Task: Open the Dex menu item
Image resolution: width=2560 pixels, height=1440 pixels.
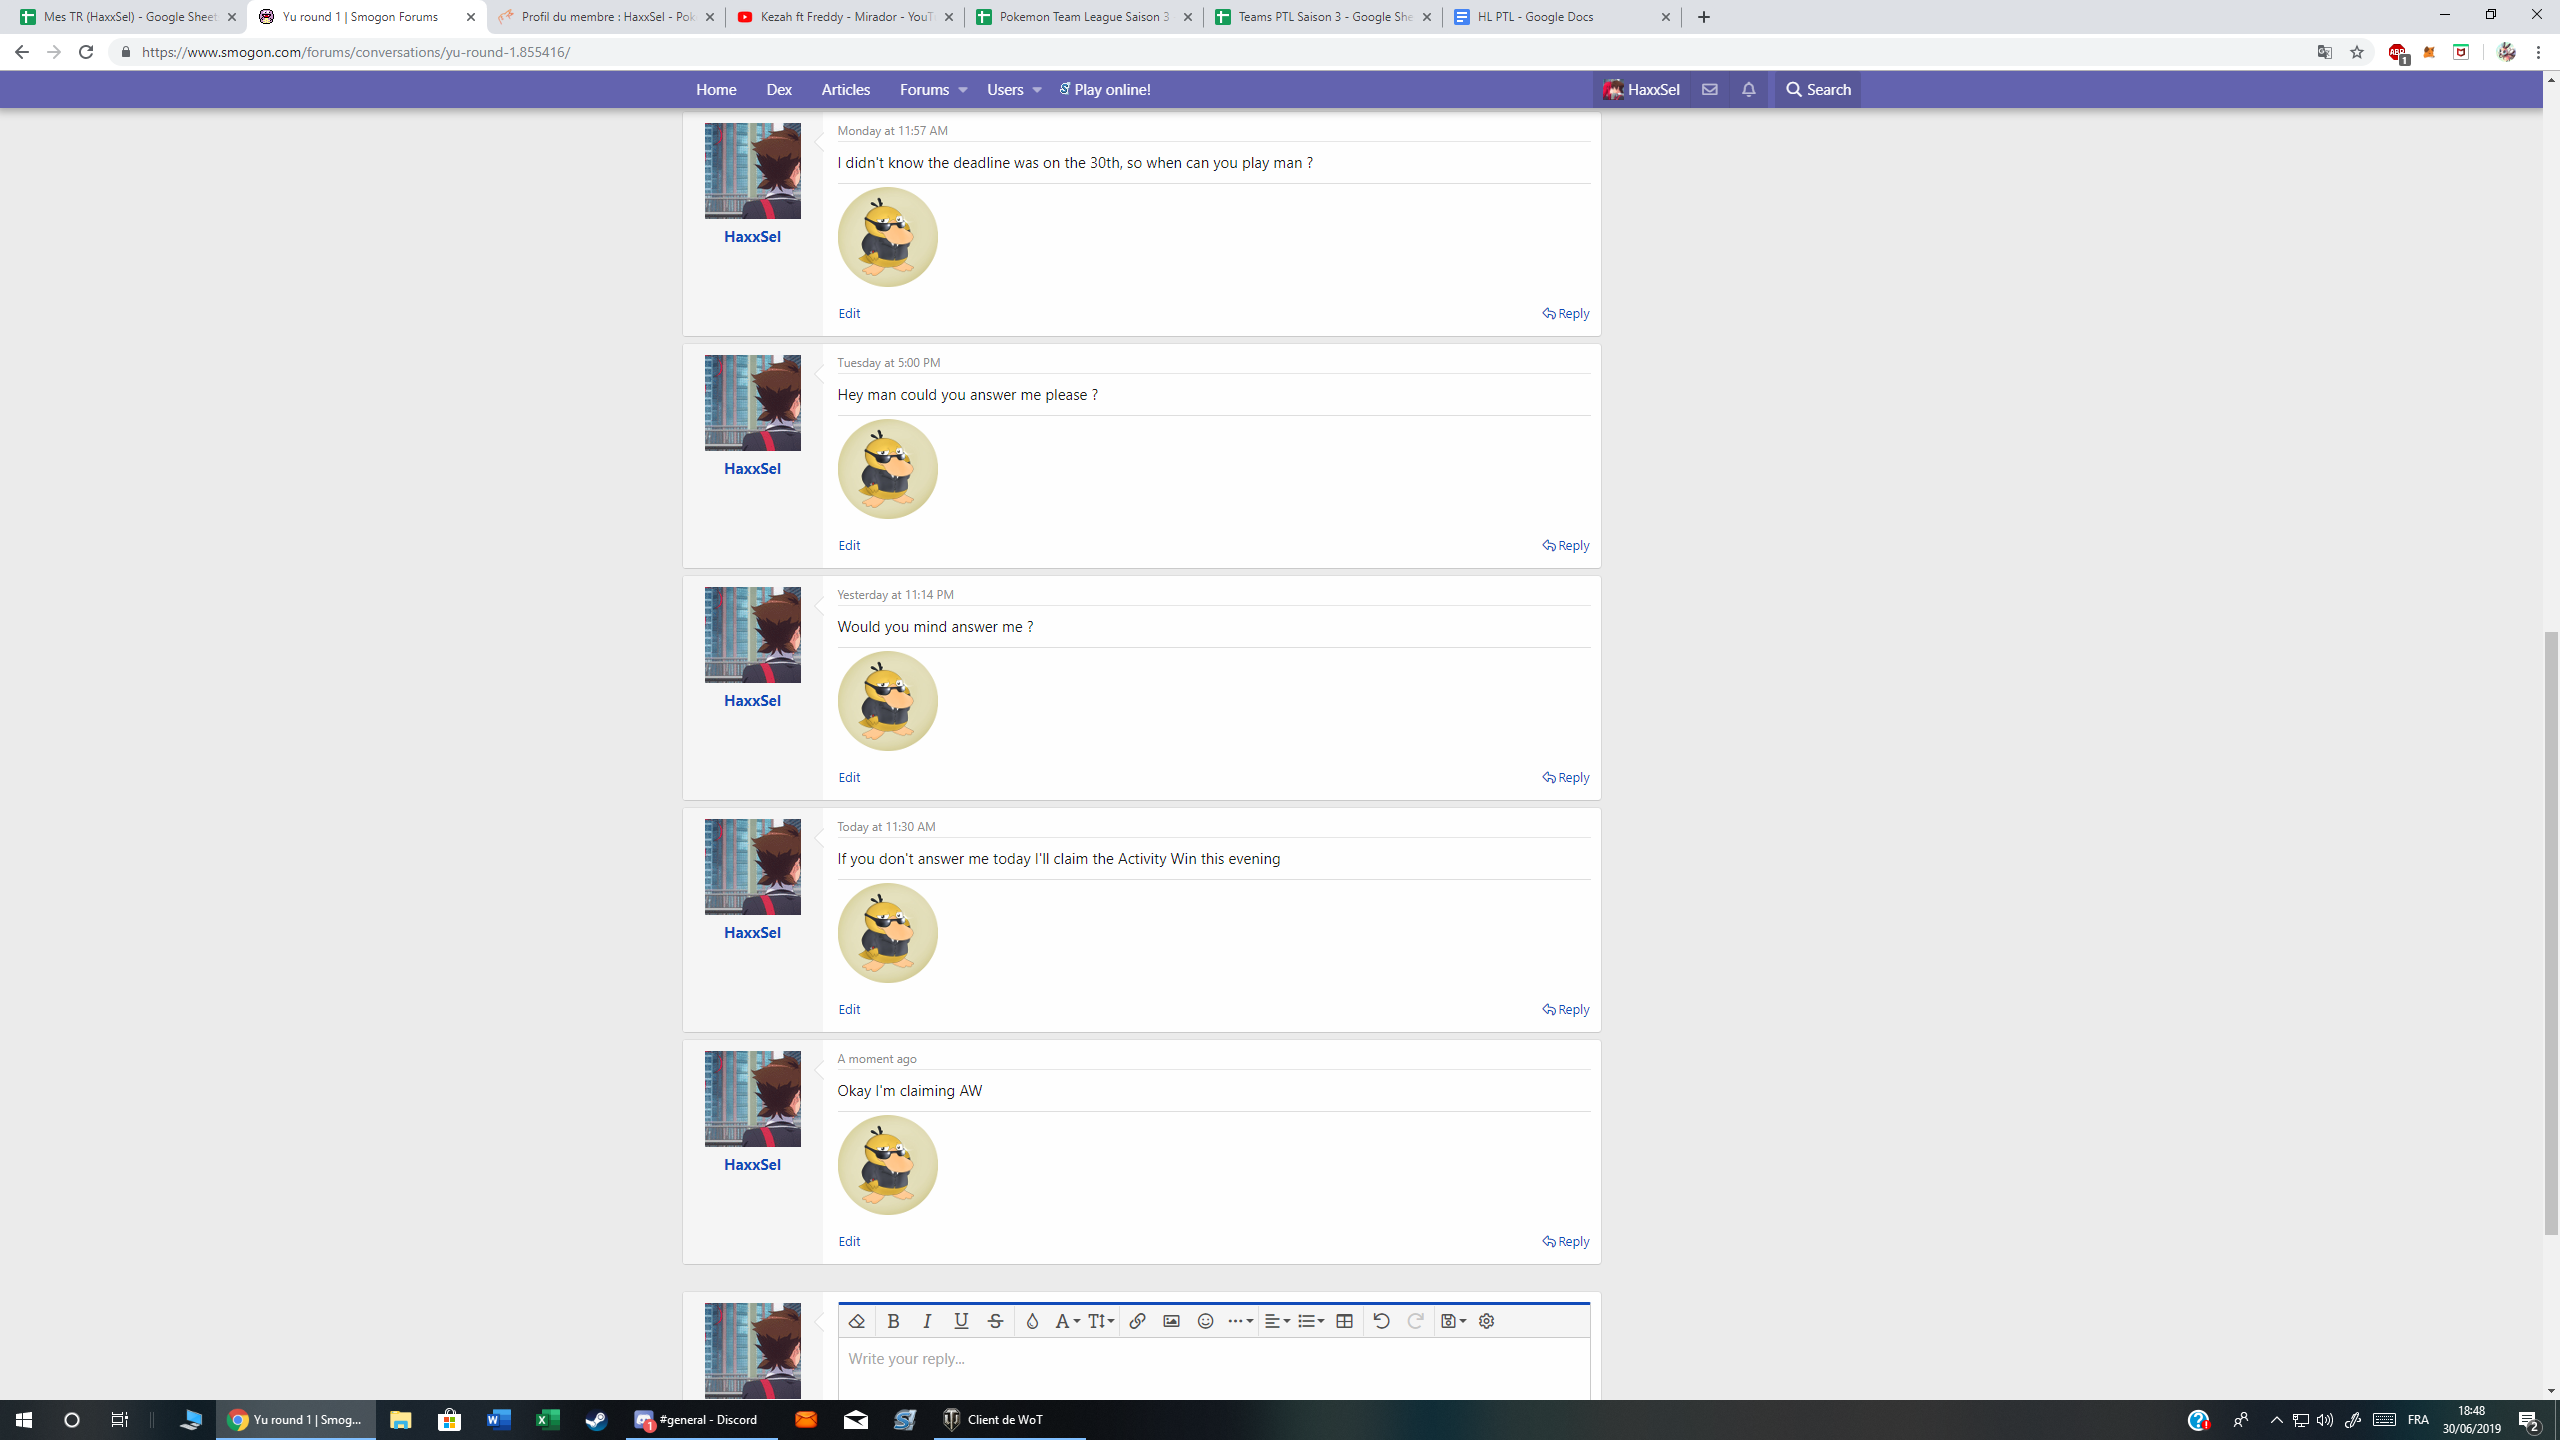Action: point(778,89)
